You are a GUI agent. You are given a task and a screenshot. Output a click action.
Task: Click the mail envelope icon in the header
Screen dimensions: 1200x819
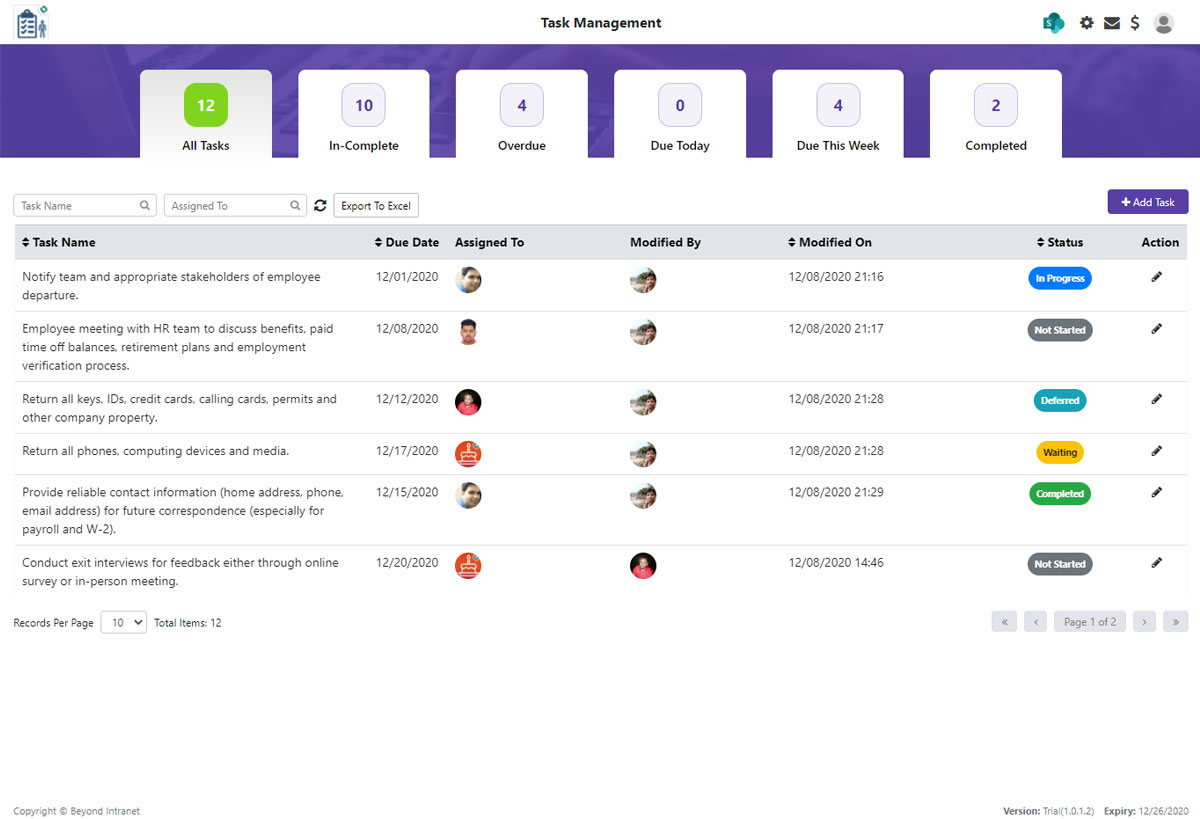[1111, 22]
